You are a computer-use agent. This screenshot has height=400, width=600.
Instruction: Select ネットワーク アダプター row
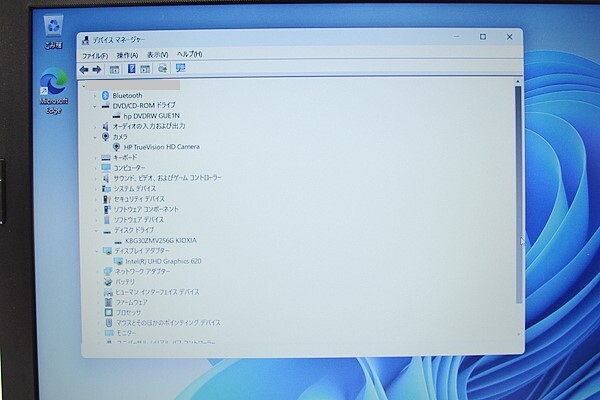pos(143,271)
